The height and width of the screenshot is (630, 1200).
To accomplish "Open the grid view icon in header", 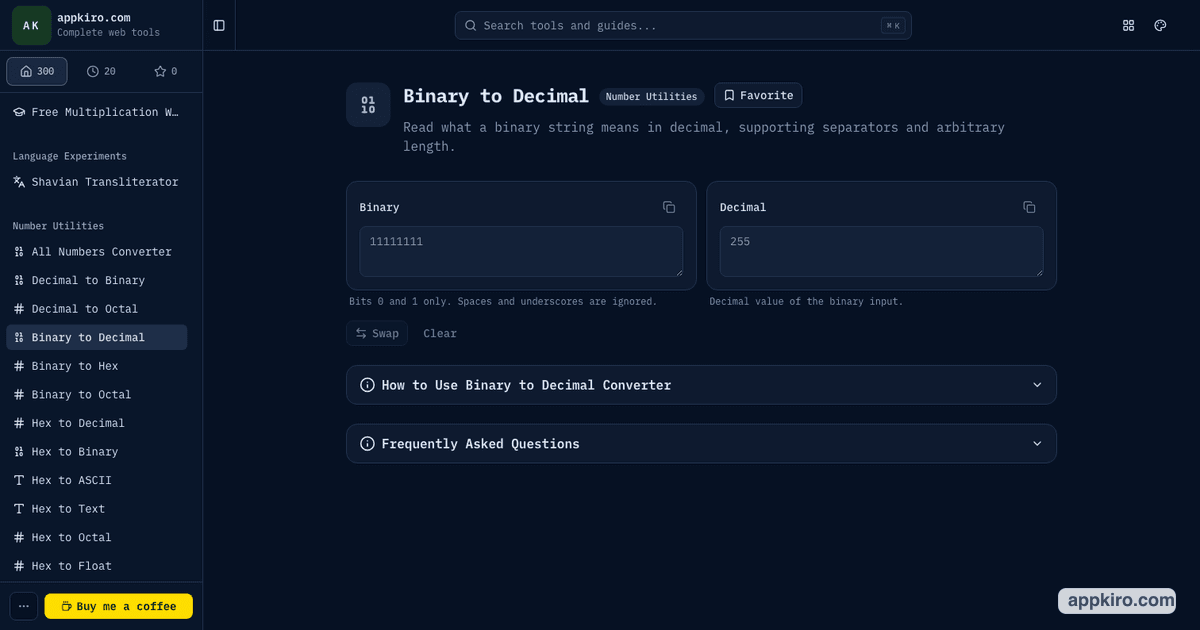I will [x=1129, y=25].
